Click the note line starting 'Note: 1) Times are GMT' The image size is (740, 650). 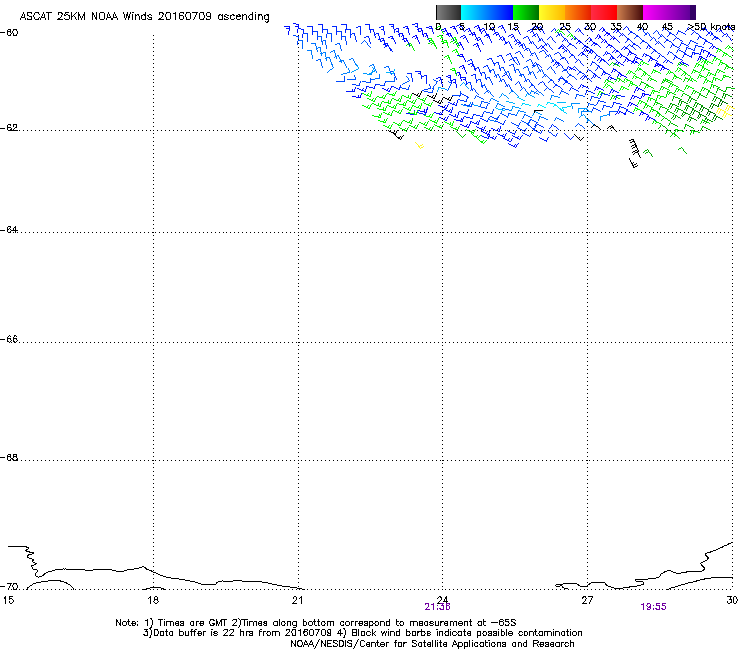coord(316,623)
